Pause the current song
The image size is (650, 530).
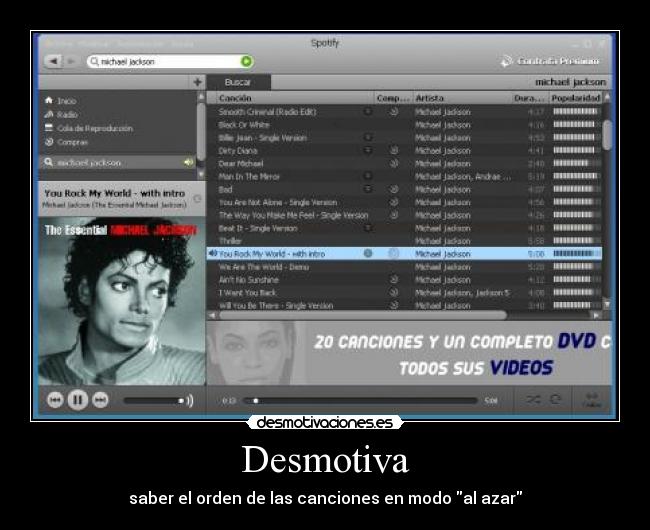[78, 400]
